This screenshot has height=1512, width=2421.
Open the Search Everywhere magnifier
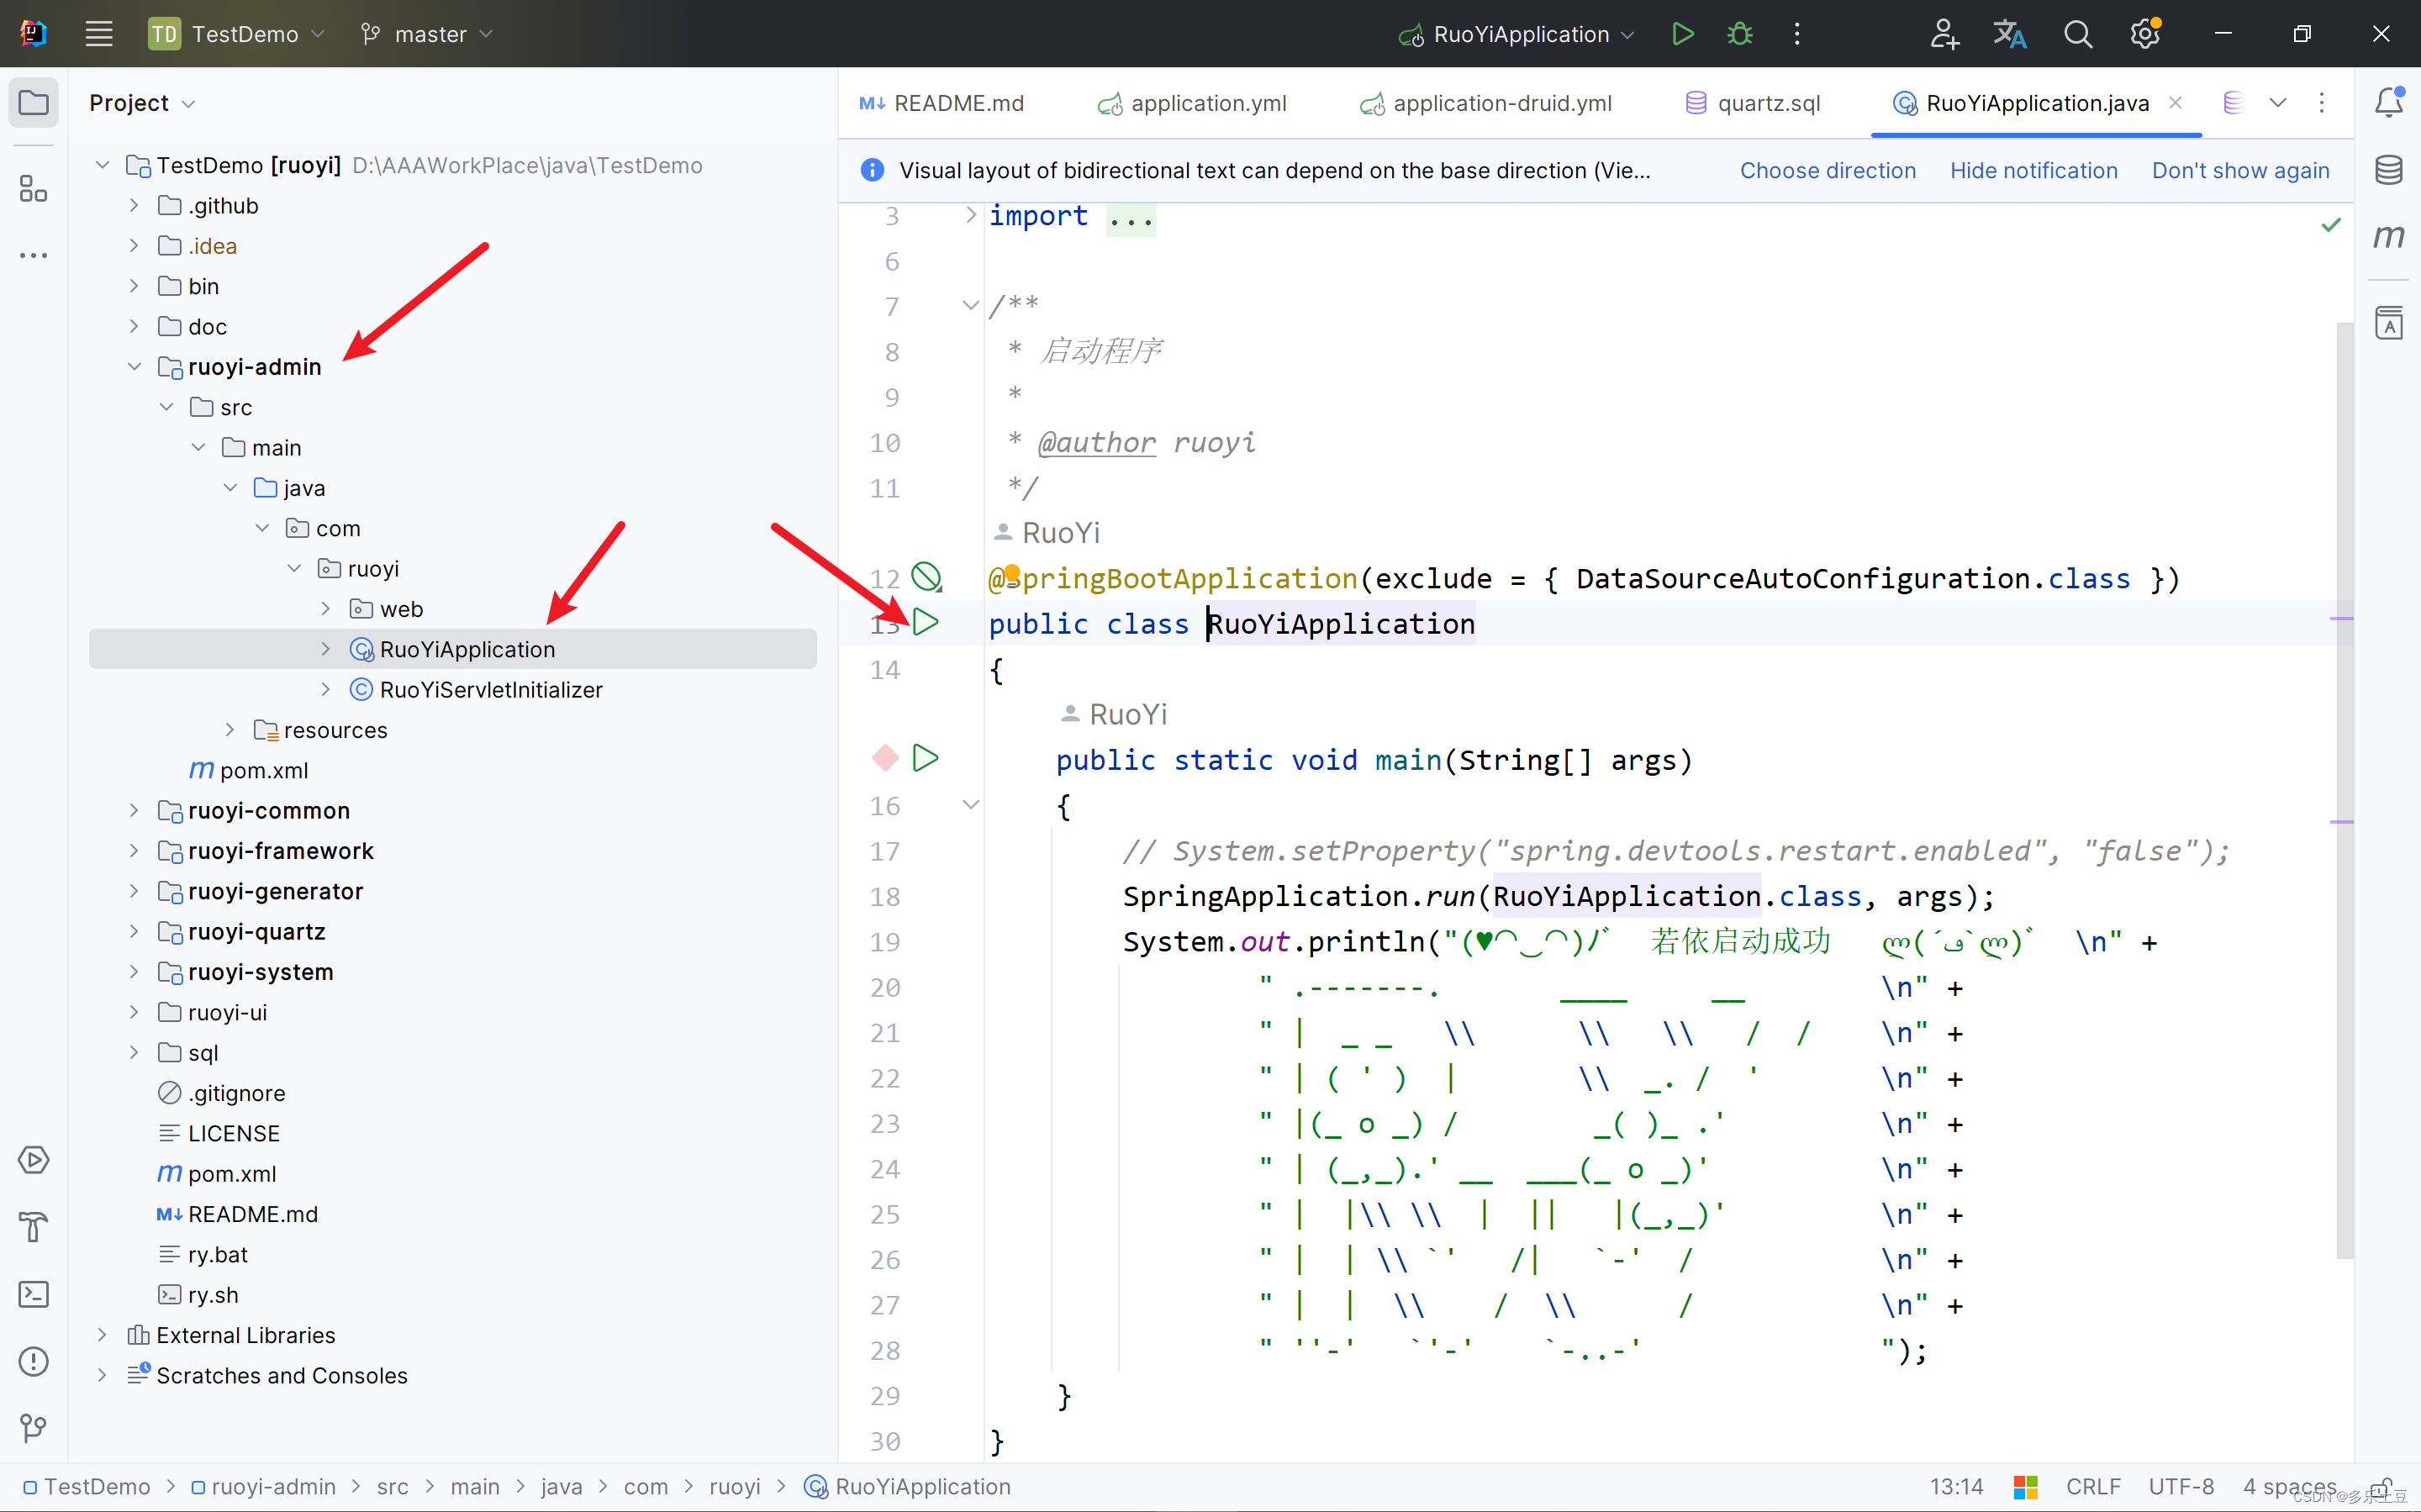[2077, 34]
